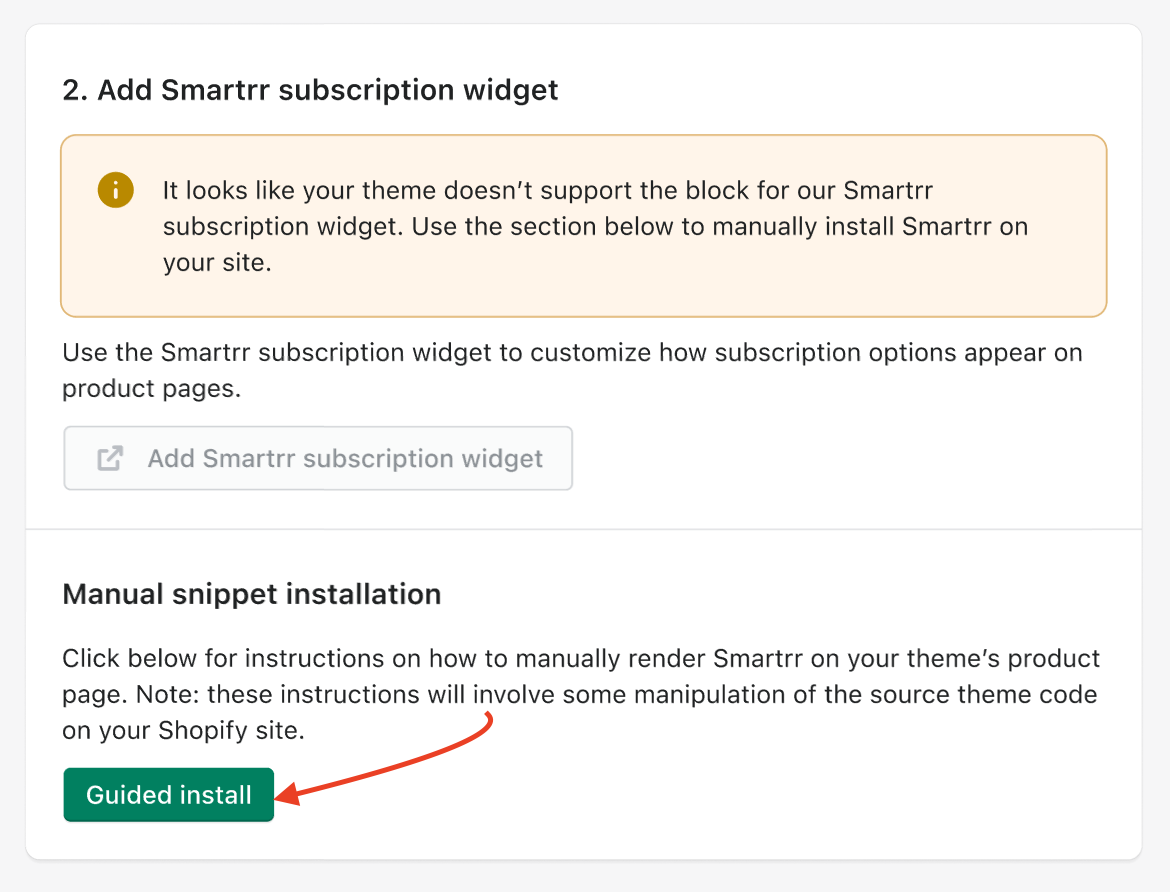The image size is (1170, 892).
Task: Click the empty area right of Guided install
Action: [x=700, y=795]
